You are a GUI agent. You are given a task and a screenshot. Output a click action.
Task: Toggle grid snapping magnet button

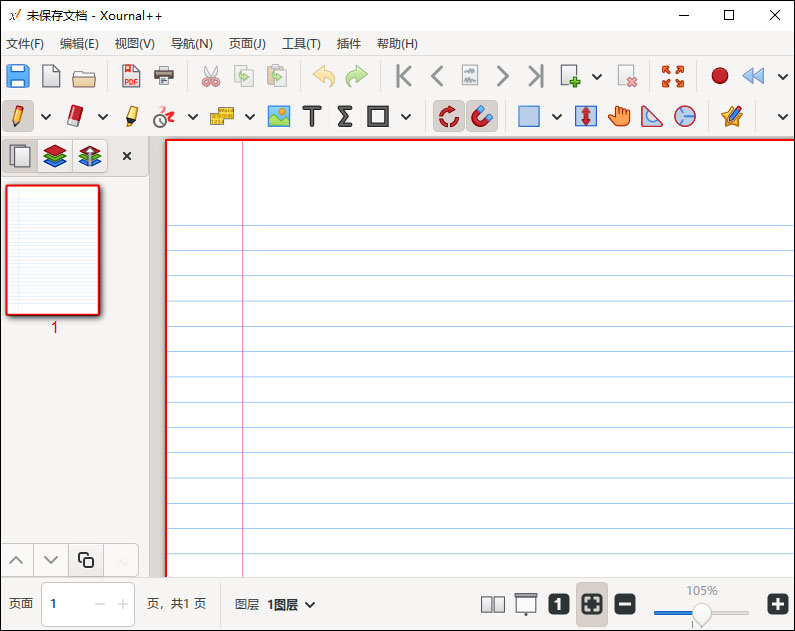[481, 116]
